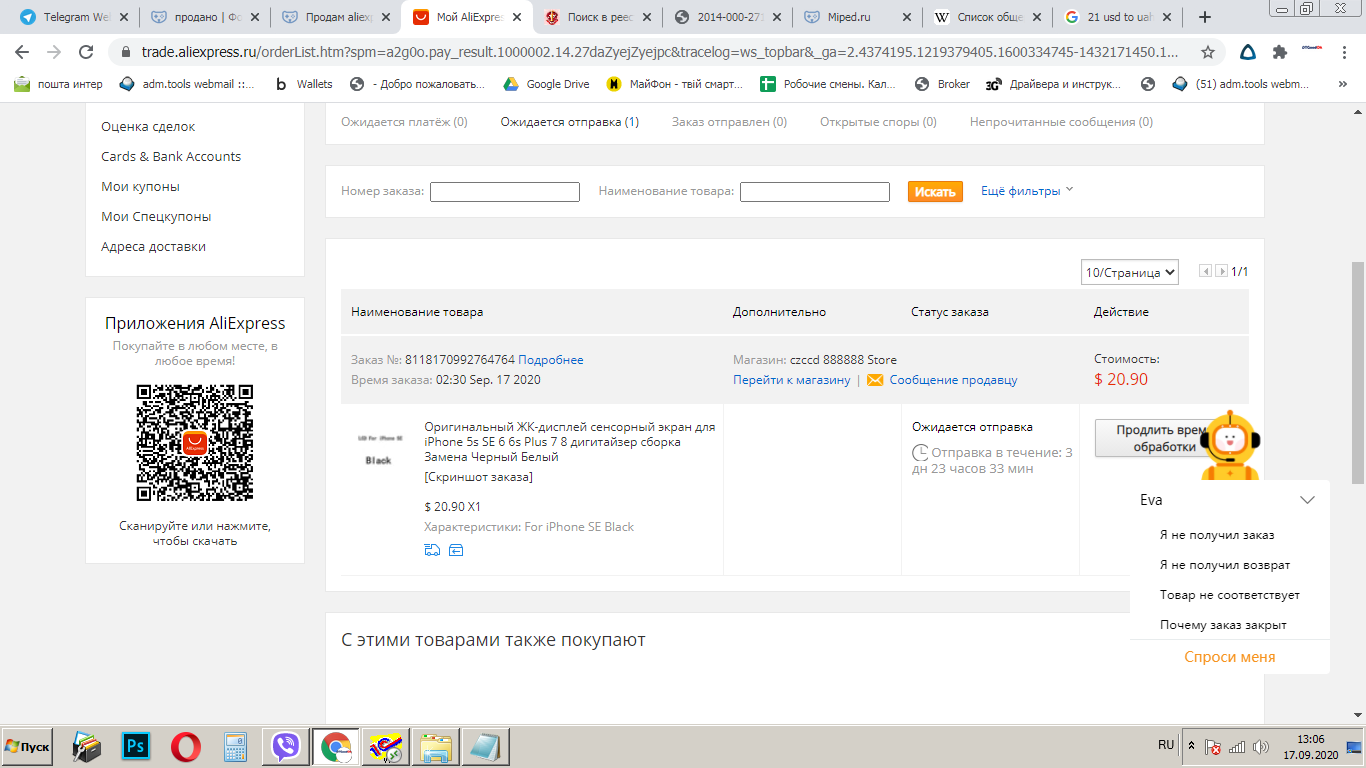This screenshot has height=768, width=1366.
Task: Select the Открытые споры (0) filter
Action: coord(878,122)
